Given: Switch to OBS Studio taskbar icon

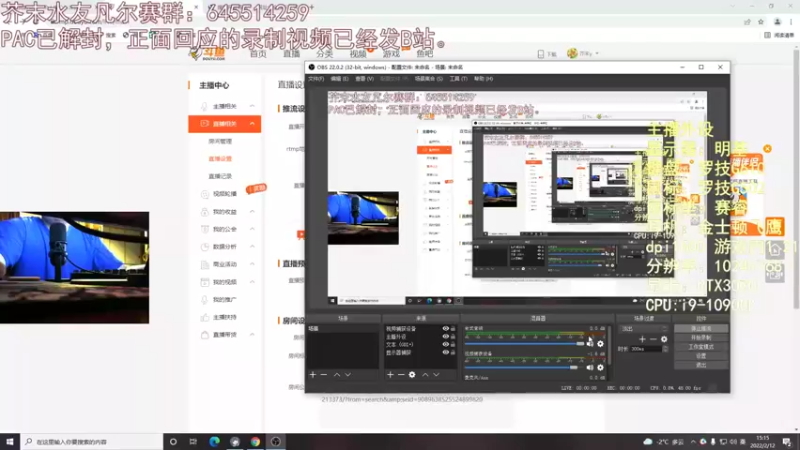Looking at the screenshot, I should tap(276, 442).
